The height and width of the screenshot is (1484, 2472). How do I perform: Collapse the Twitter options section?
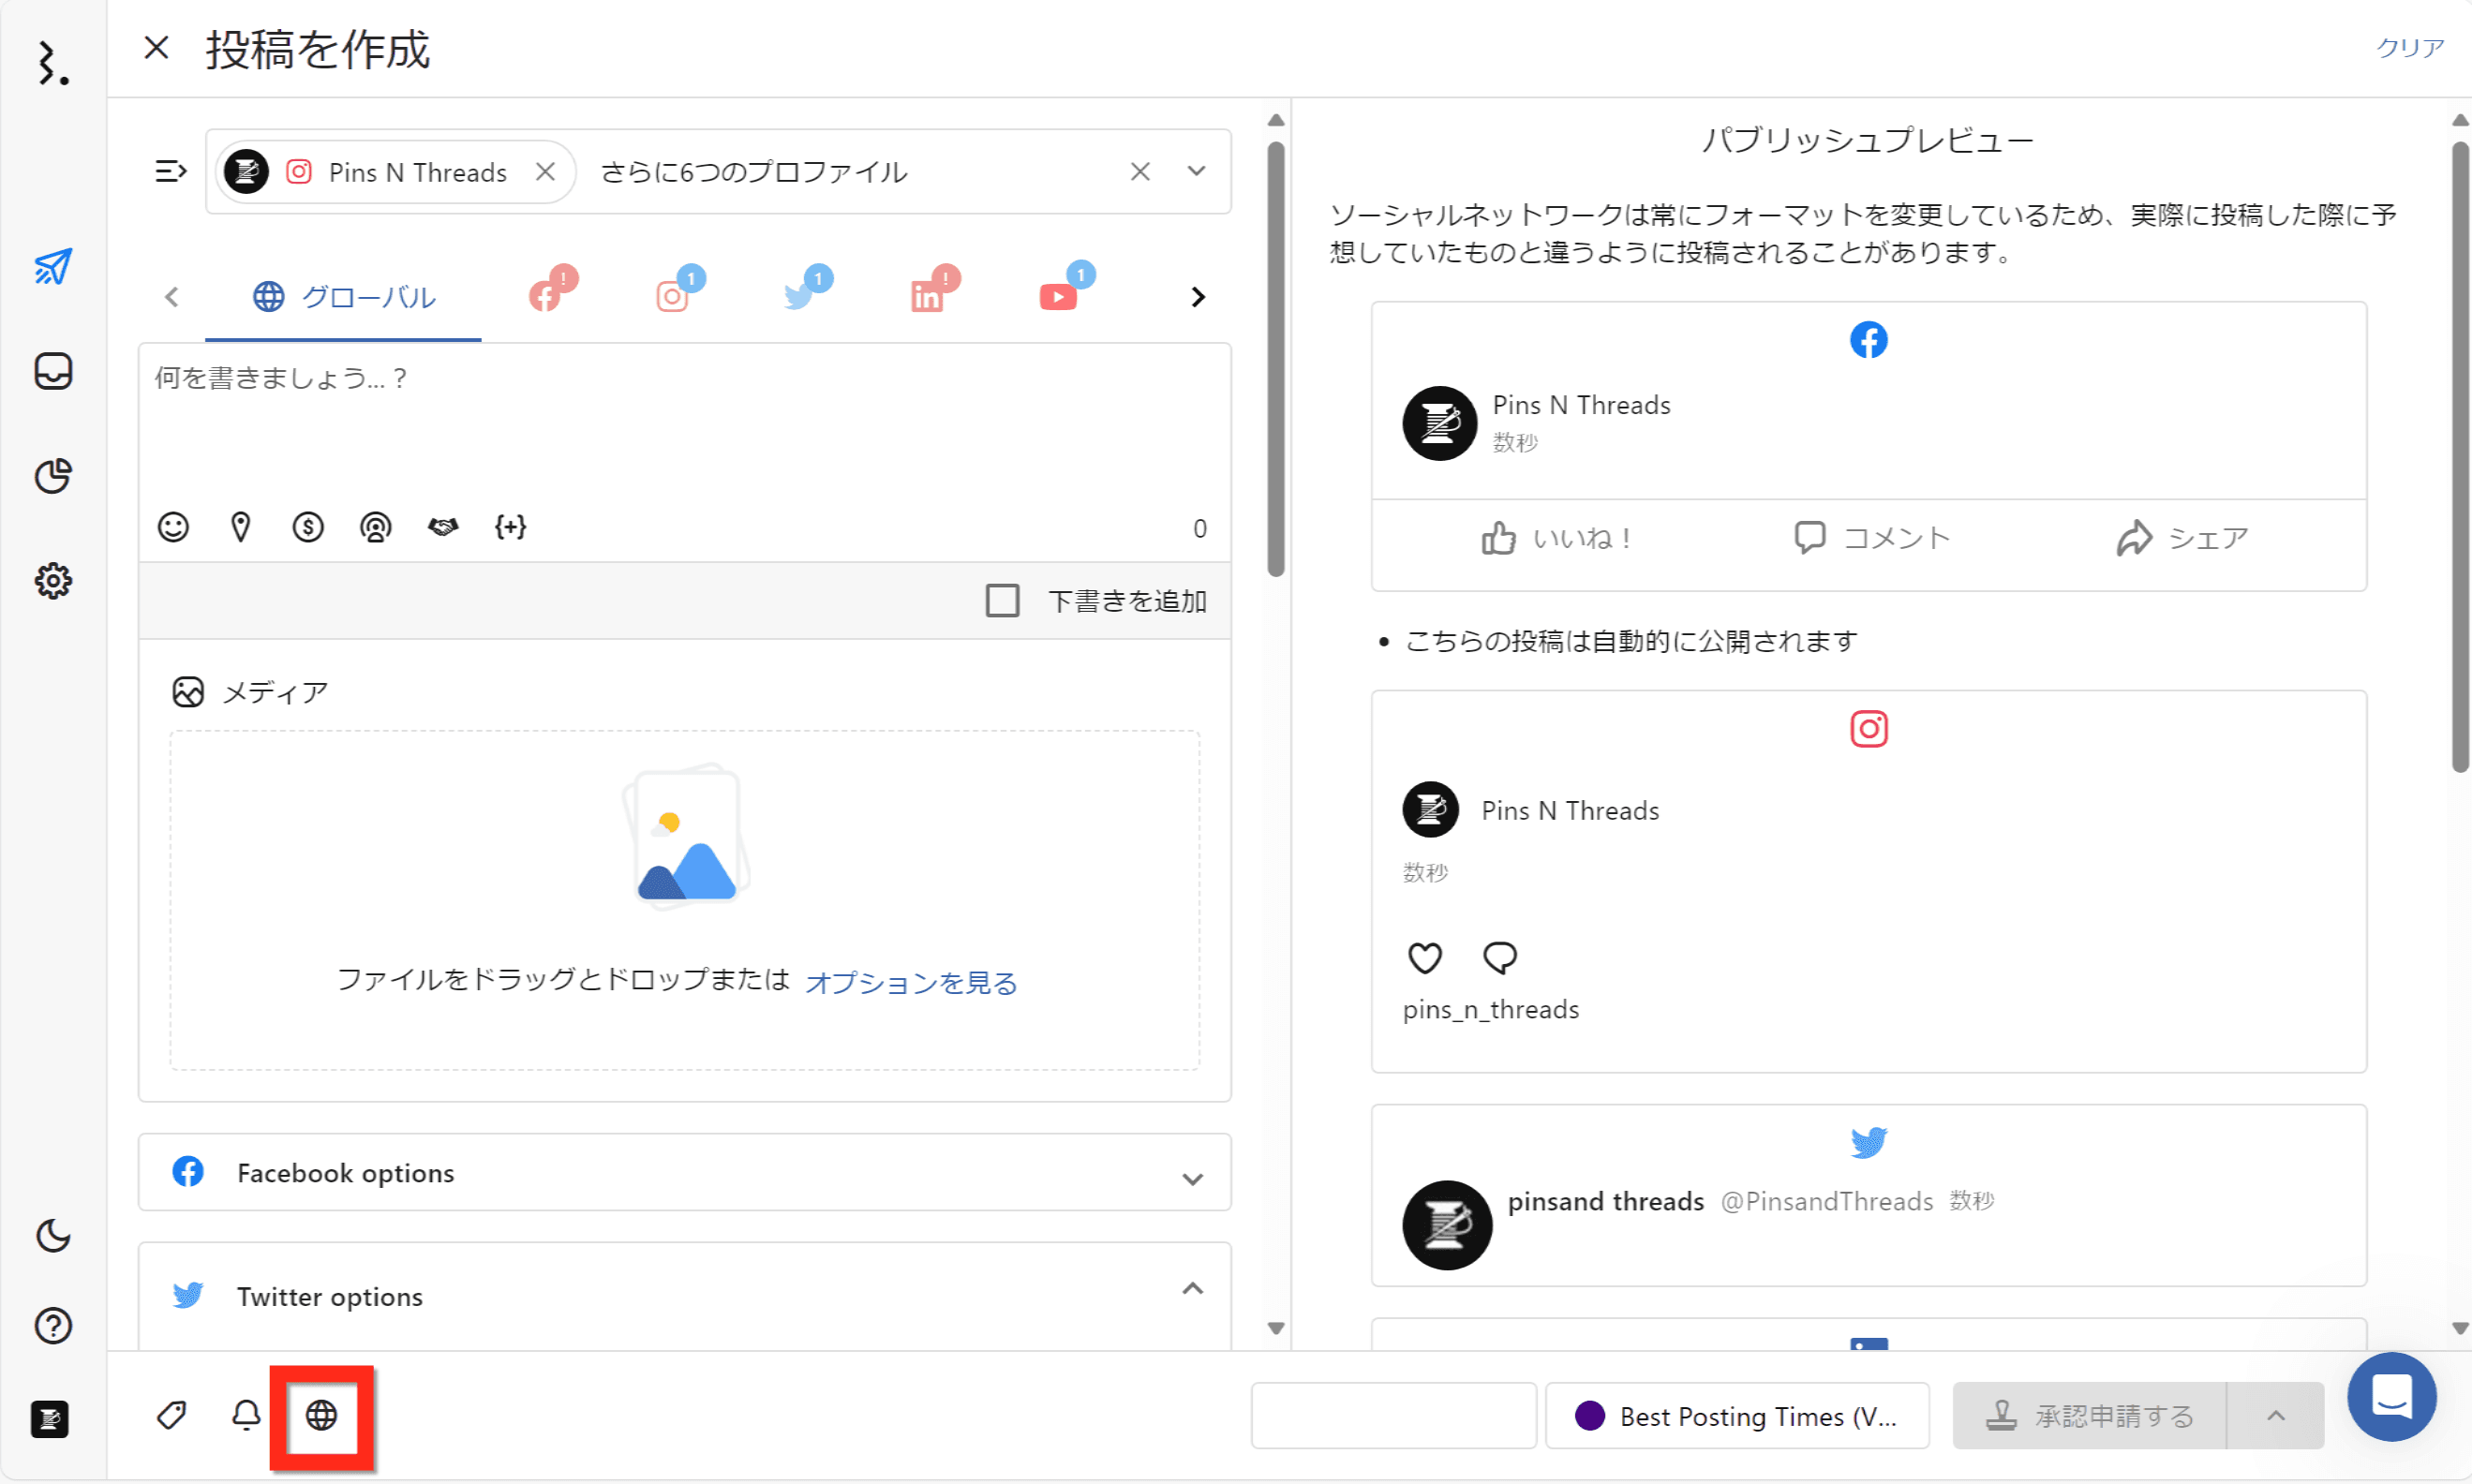[1192, 1289]
